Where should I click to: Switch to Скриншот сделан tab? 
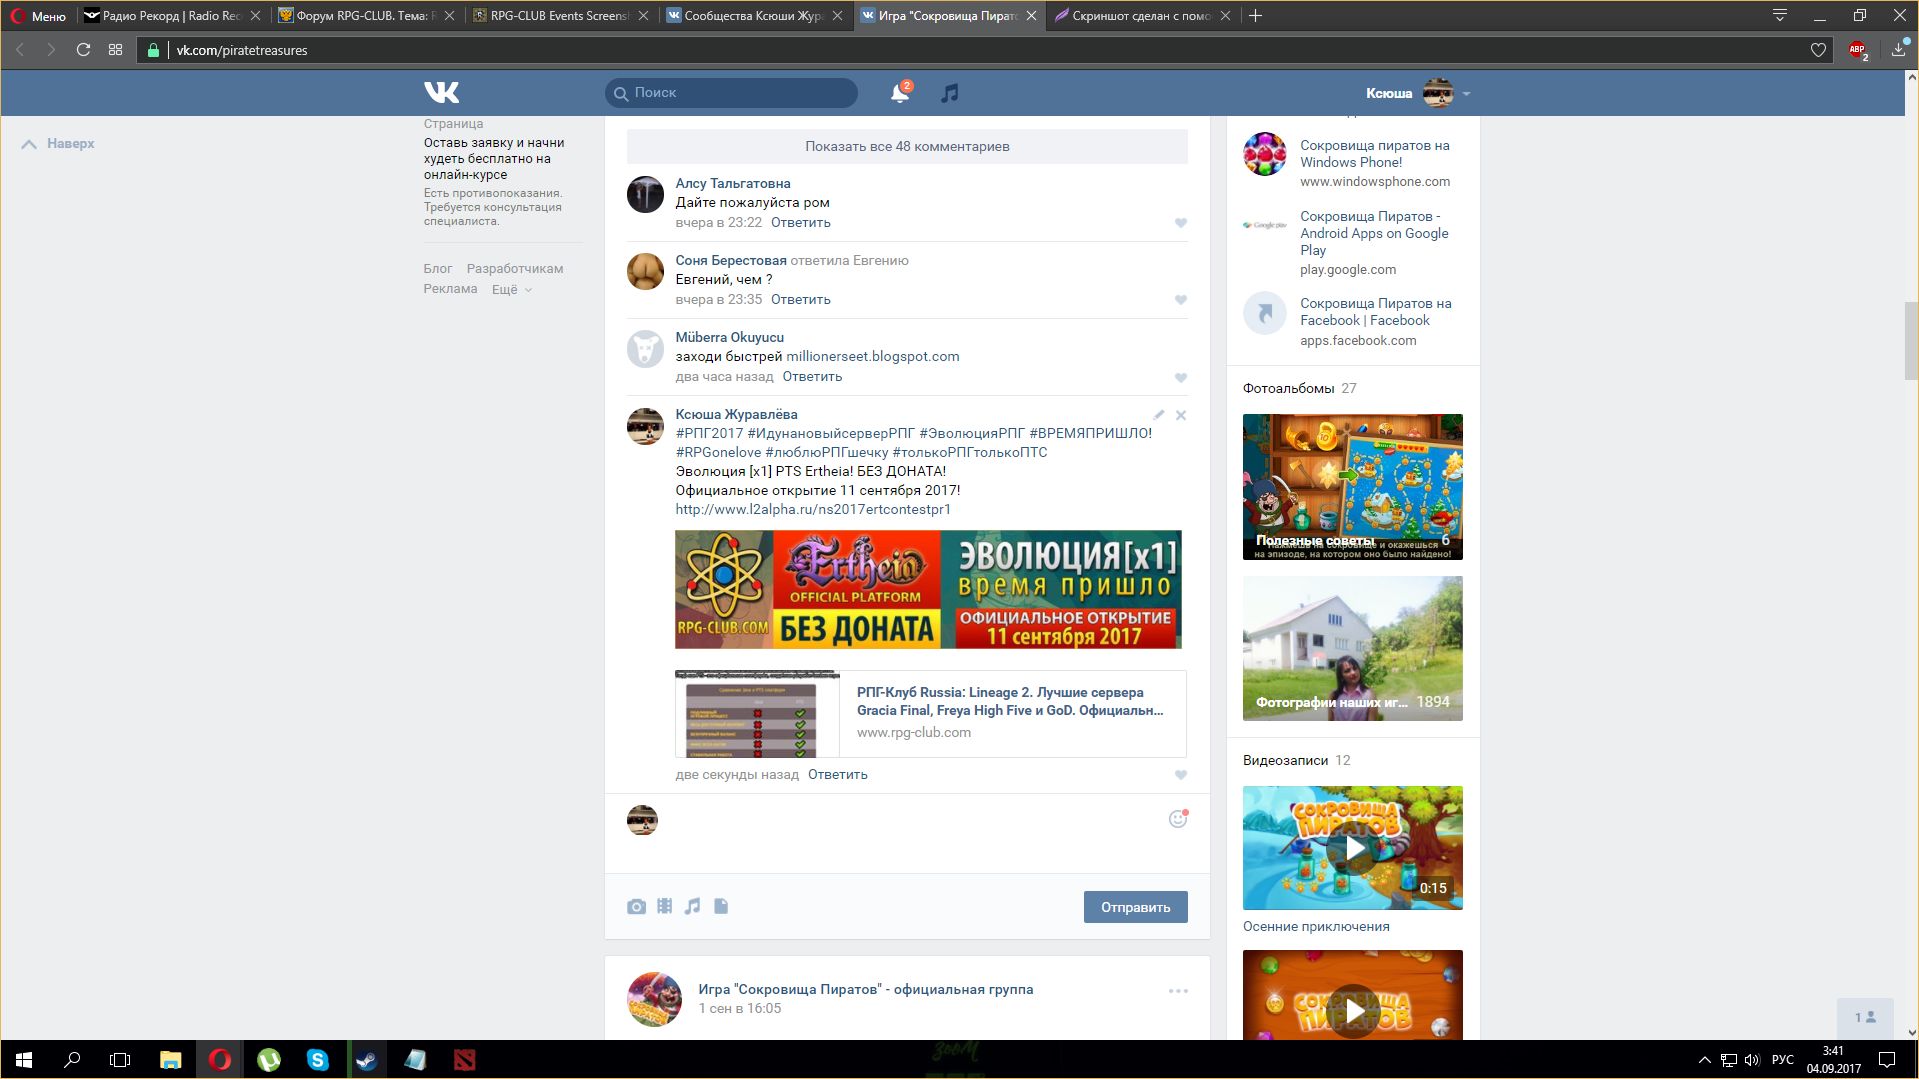1140,15
